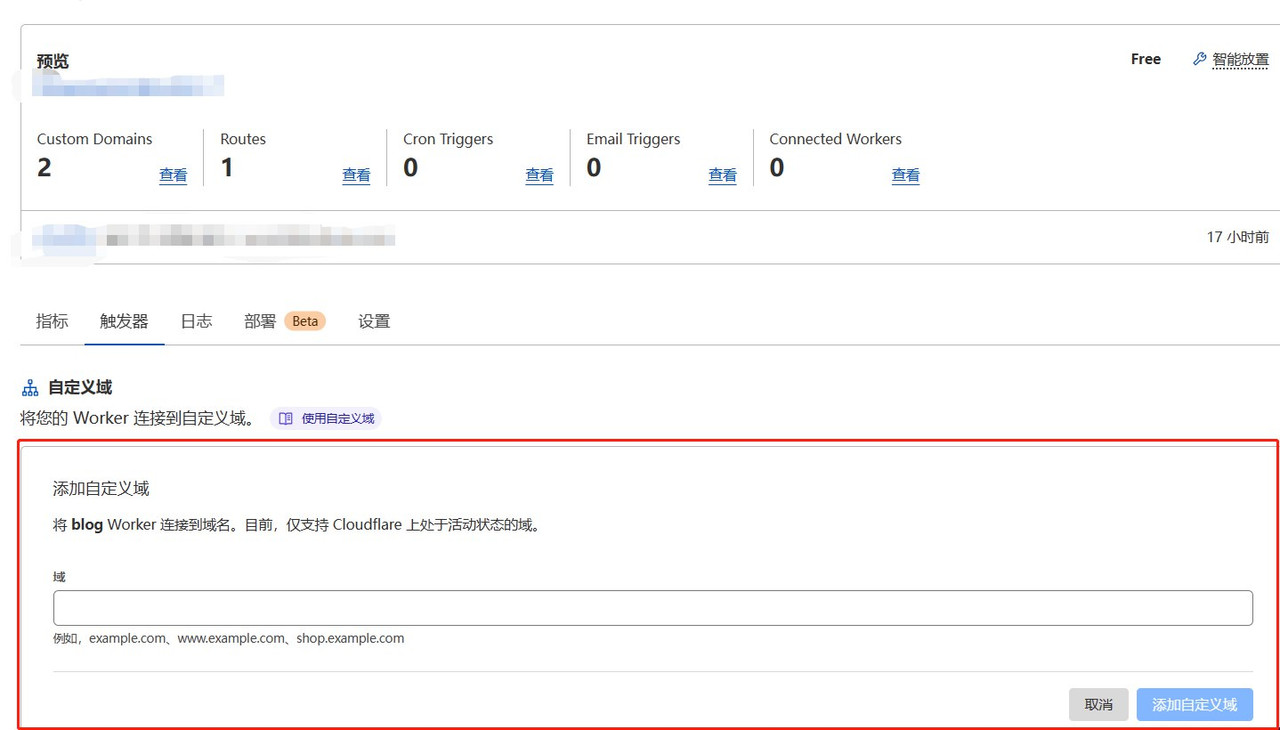This screenshot has height=730, width=1280.
Task: View Email Triggers via its 查看 link
Action: 722,175
